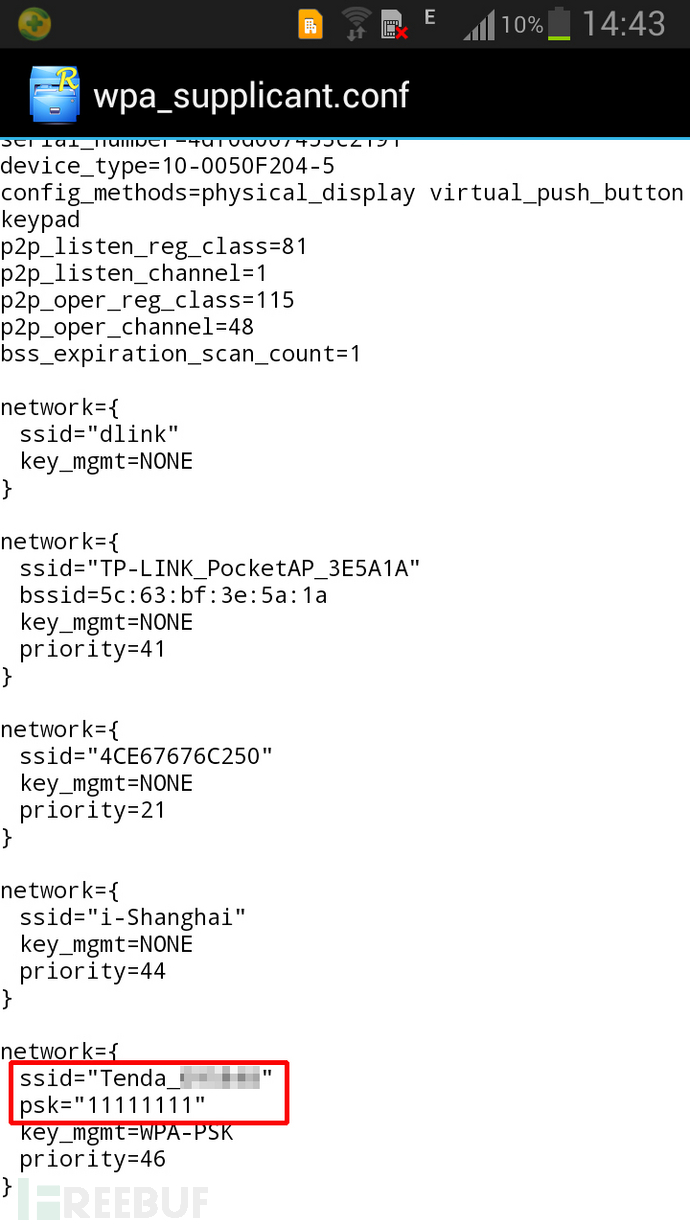Viewport: 690px width, 1227px height.
Task: Tap the ssid="dlink" line
Action: (x=99, y=434)
